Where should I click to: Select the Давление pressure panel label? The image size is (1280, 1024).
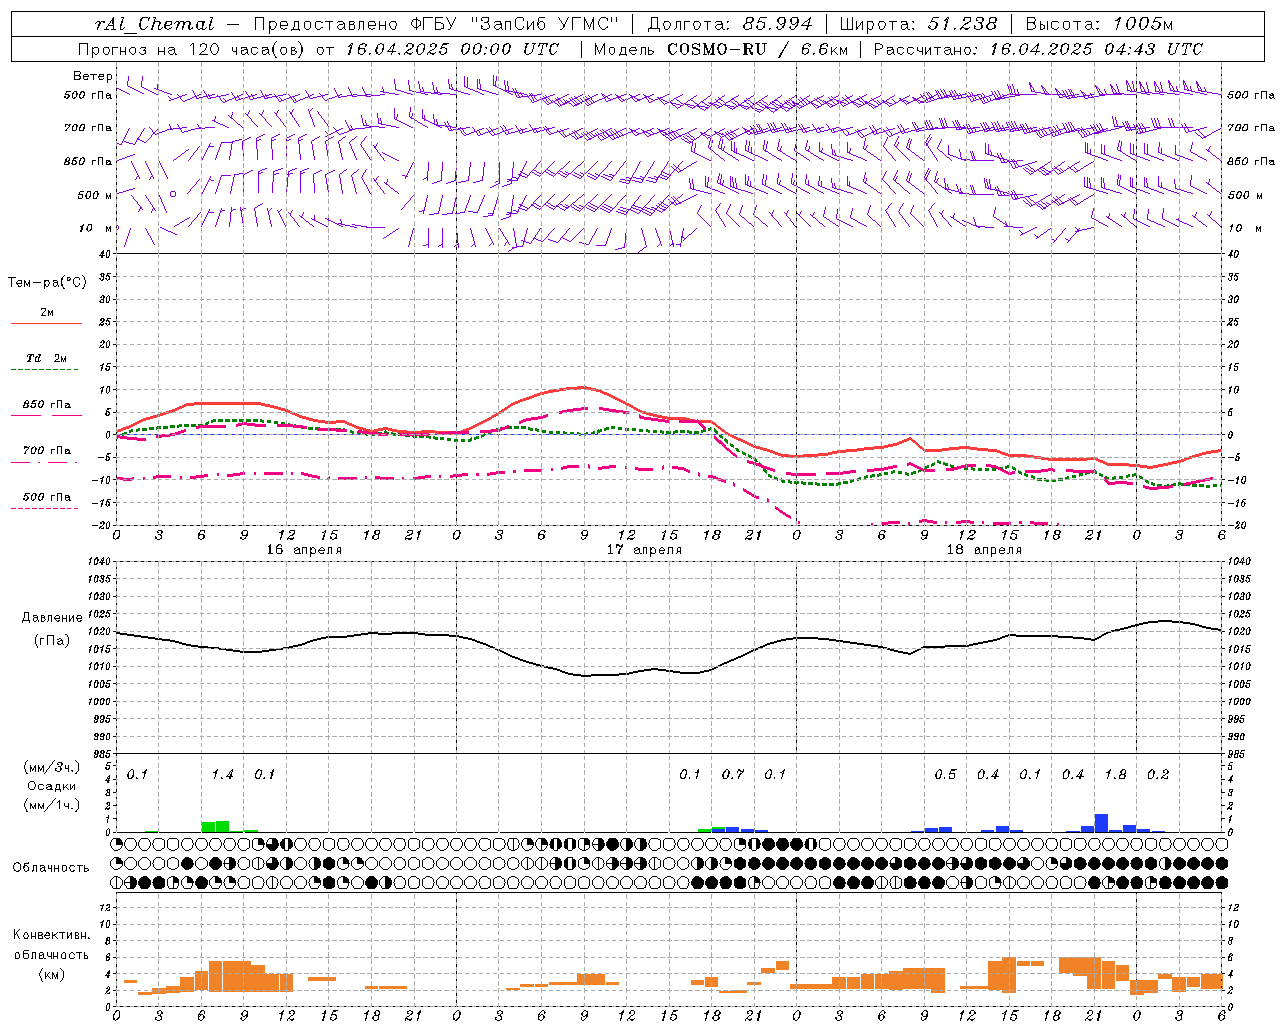(52, 618)
